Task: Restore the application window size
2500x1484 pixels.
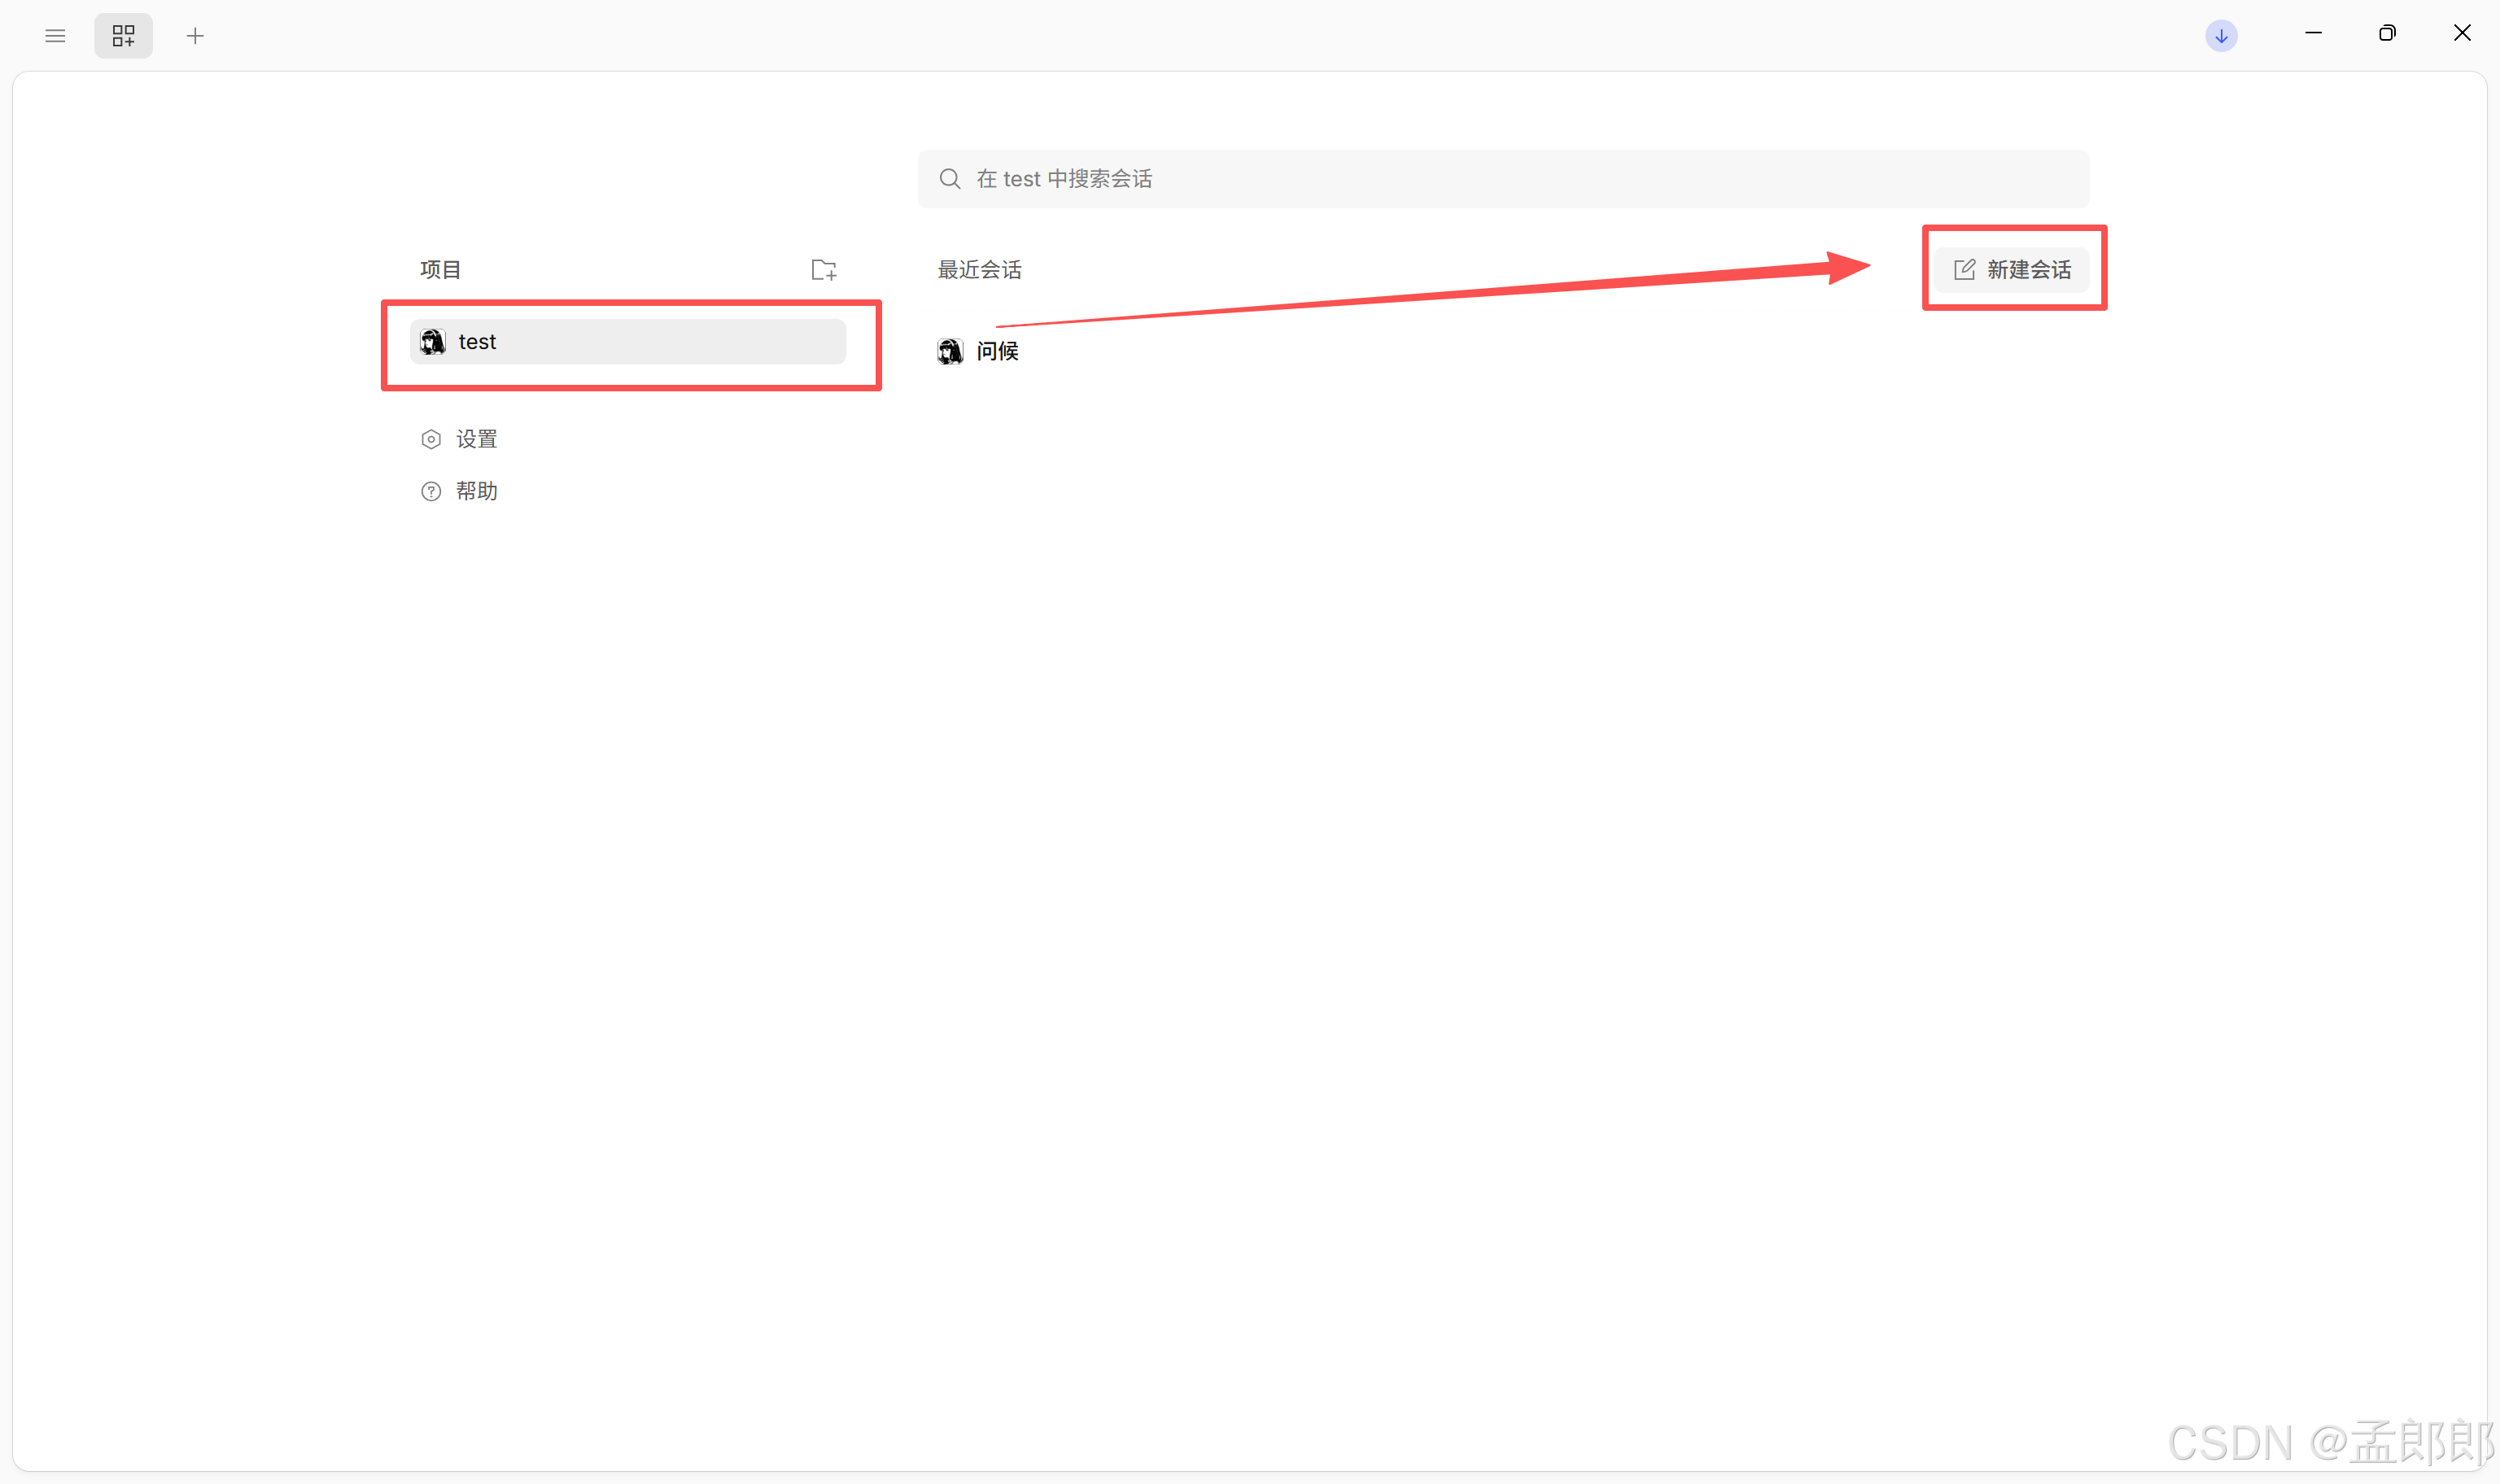Action: (2387, 33)
